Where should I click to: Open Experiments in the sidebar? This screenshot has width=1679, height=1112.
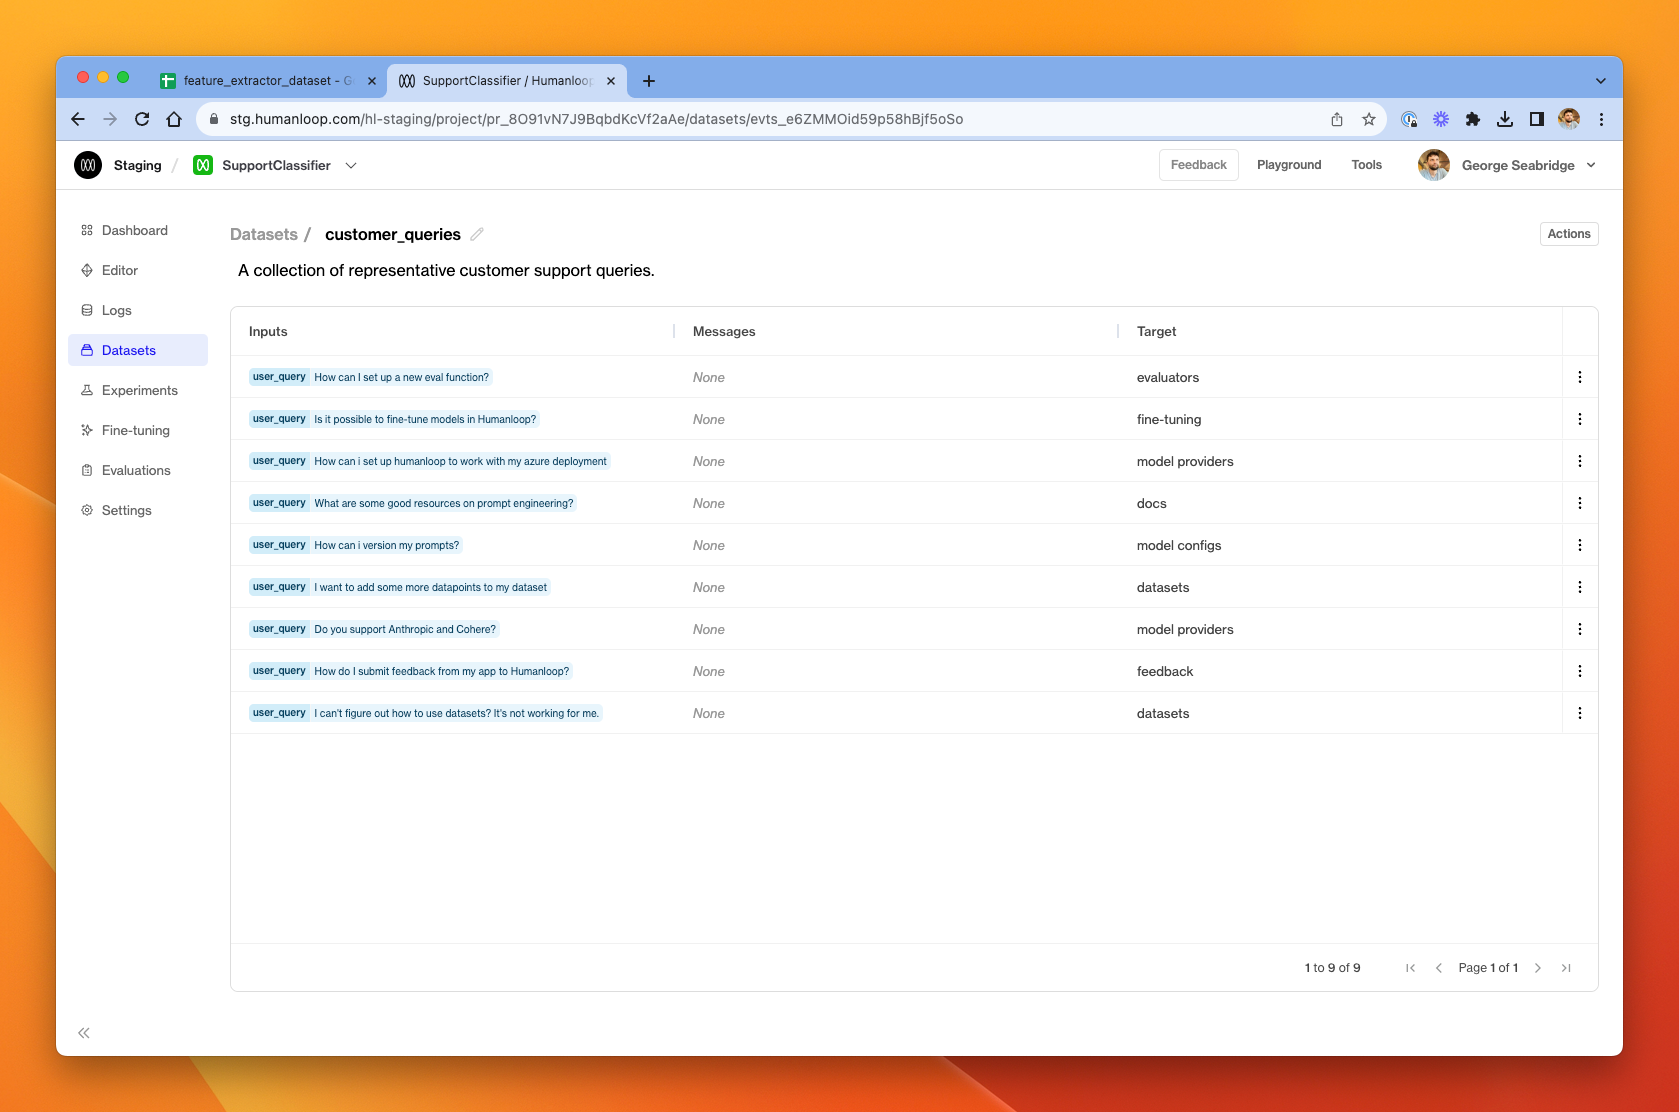point(138,390)
